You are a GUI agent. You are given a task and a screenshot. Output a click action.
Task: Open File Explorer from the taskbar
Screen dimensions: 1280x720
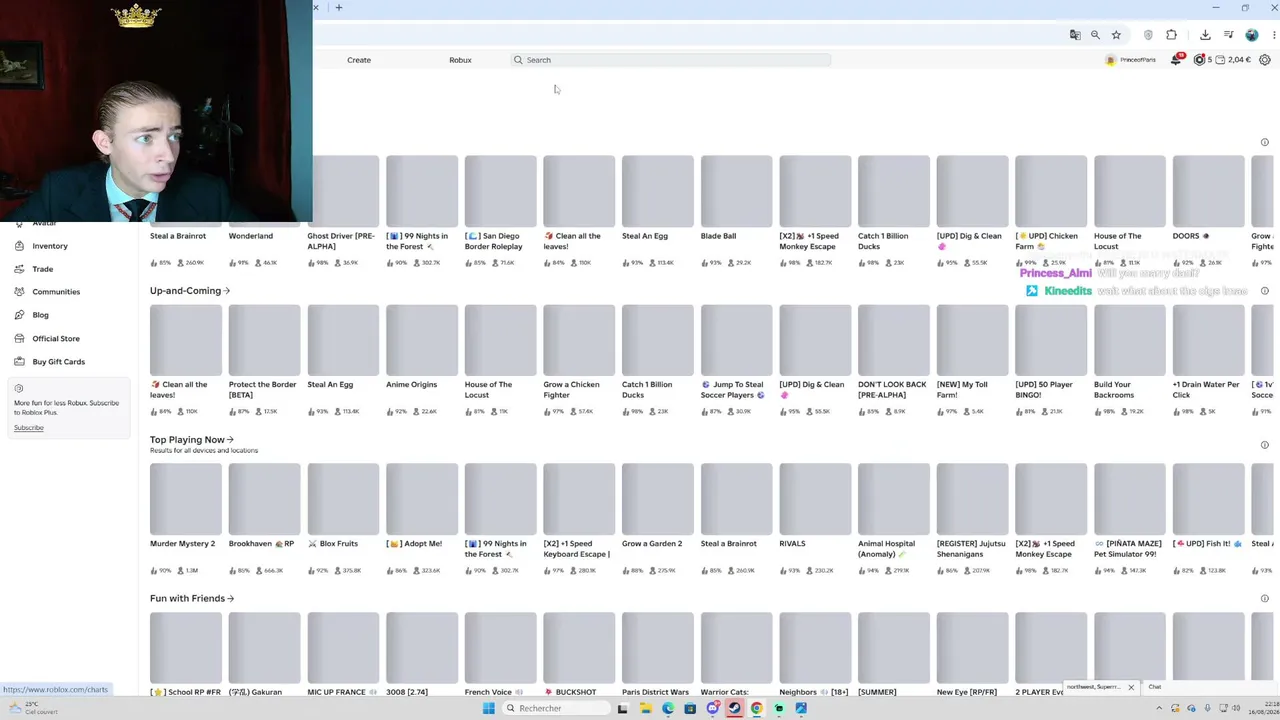(646, 708)
